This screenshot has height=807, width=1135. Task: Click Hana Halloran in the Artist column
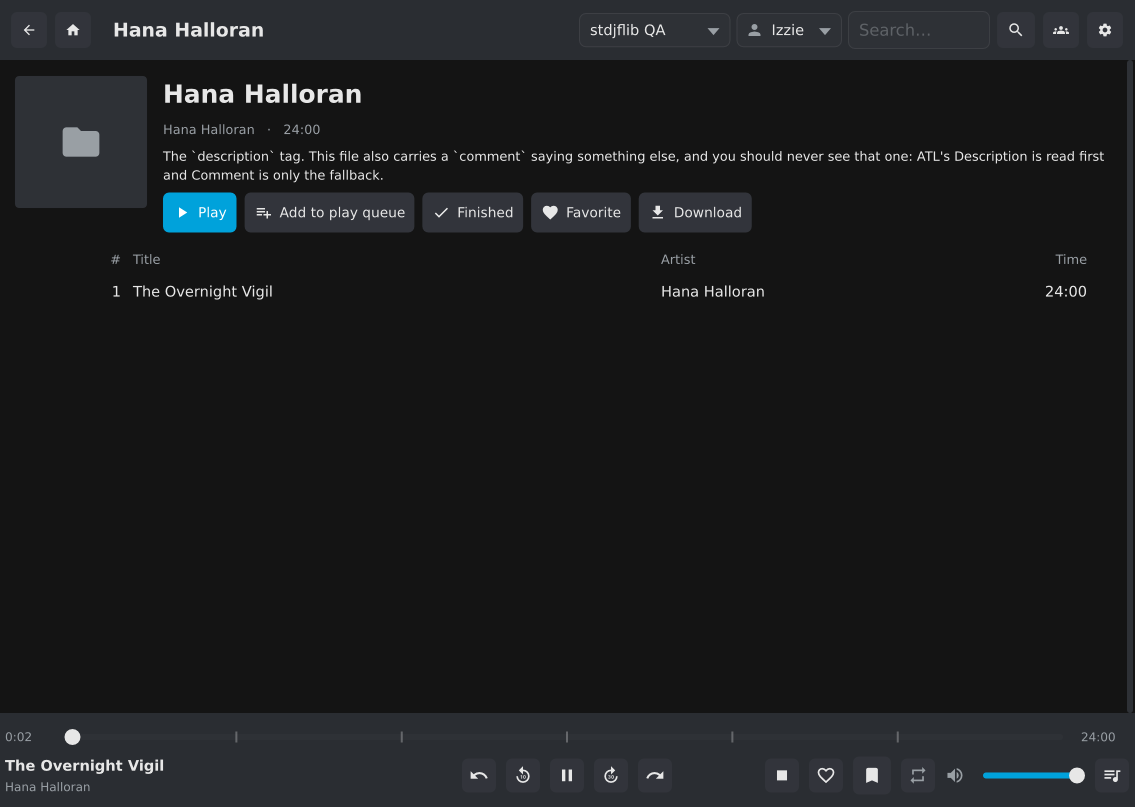point(712,291)
